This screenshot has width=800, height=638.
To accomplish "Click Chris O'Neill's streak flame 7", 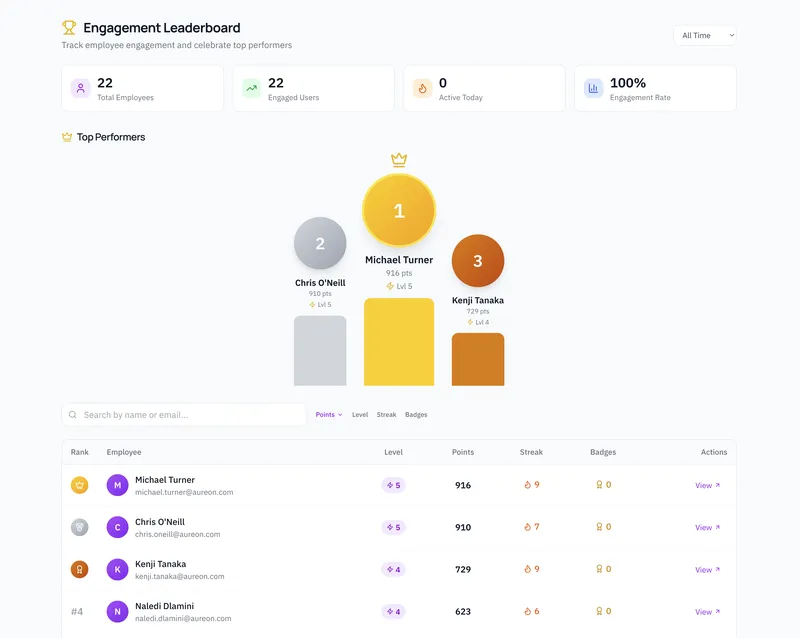I will point(532,527).
